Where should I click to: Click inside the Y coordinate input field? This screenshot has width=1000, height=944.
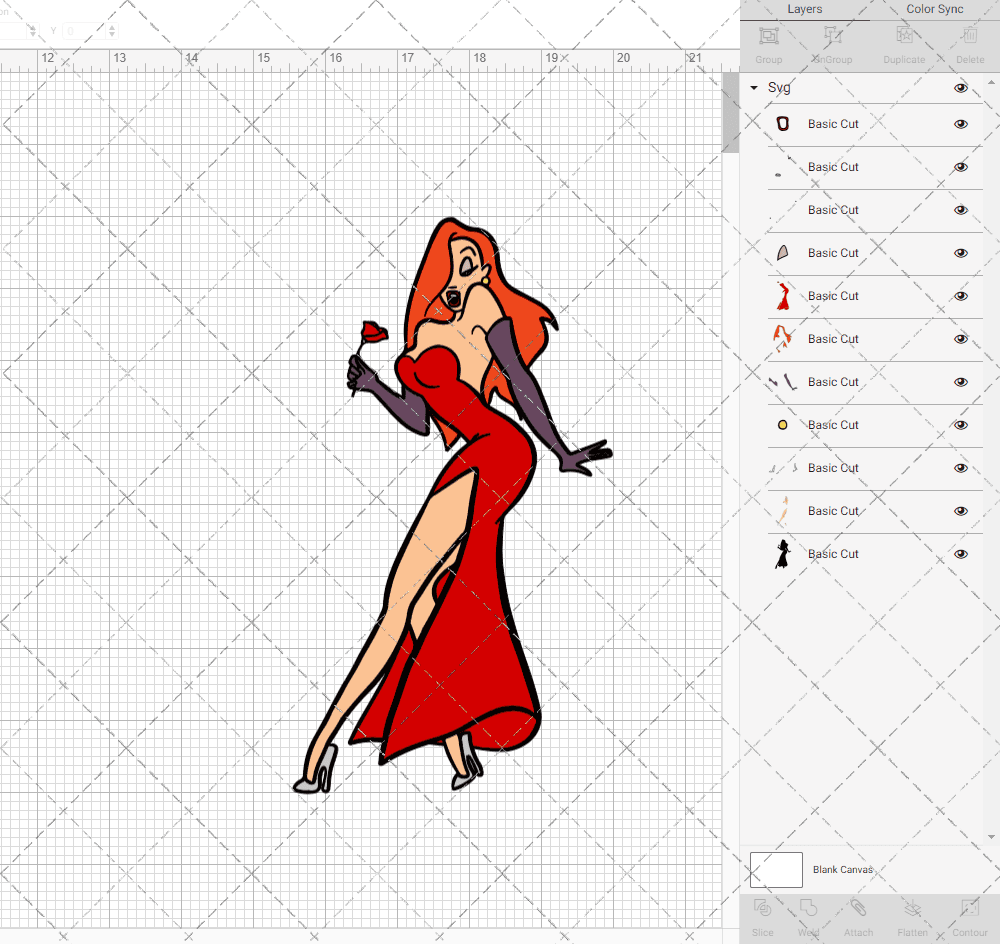coord(85,31)
